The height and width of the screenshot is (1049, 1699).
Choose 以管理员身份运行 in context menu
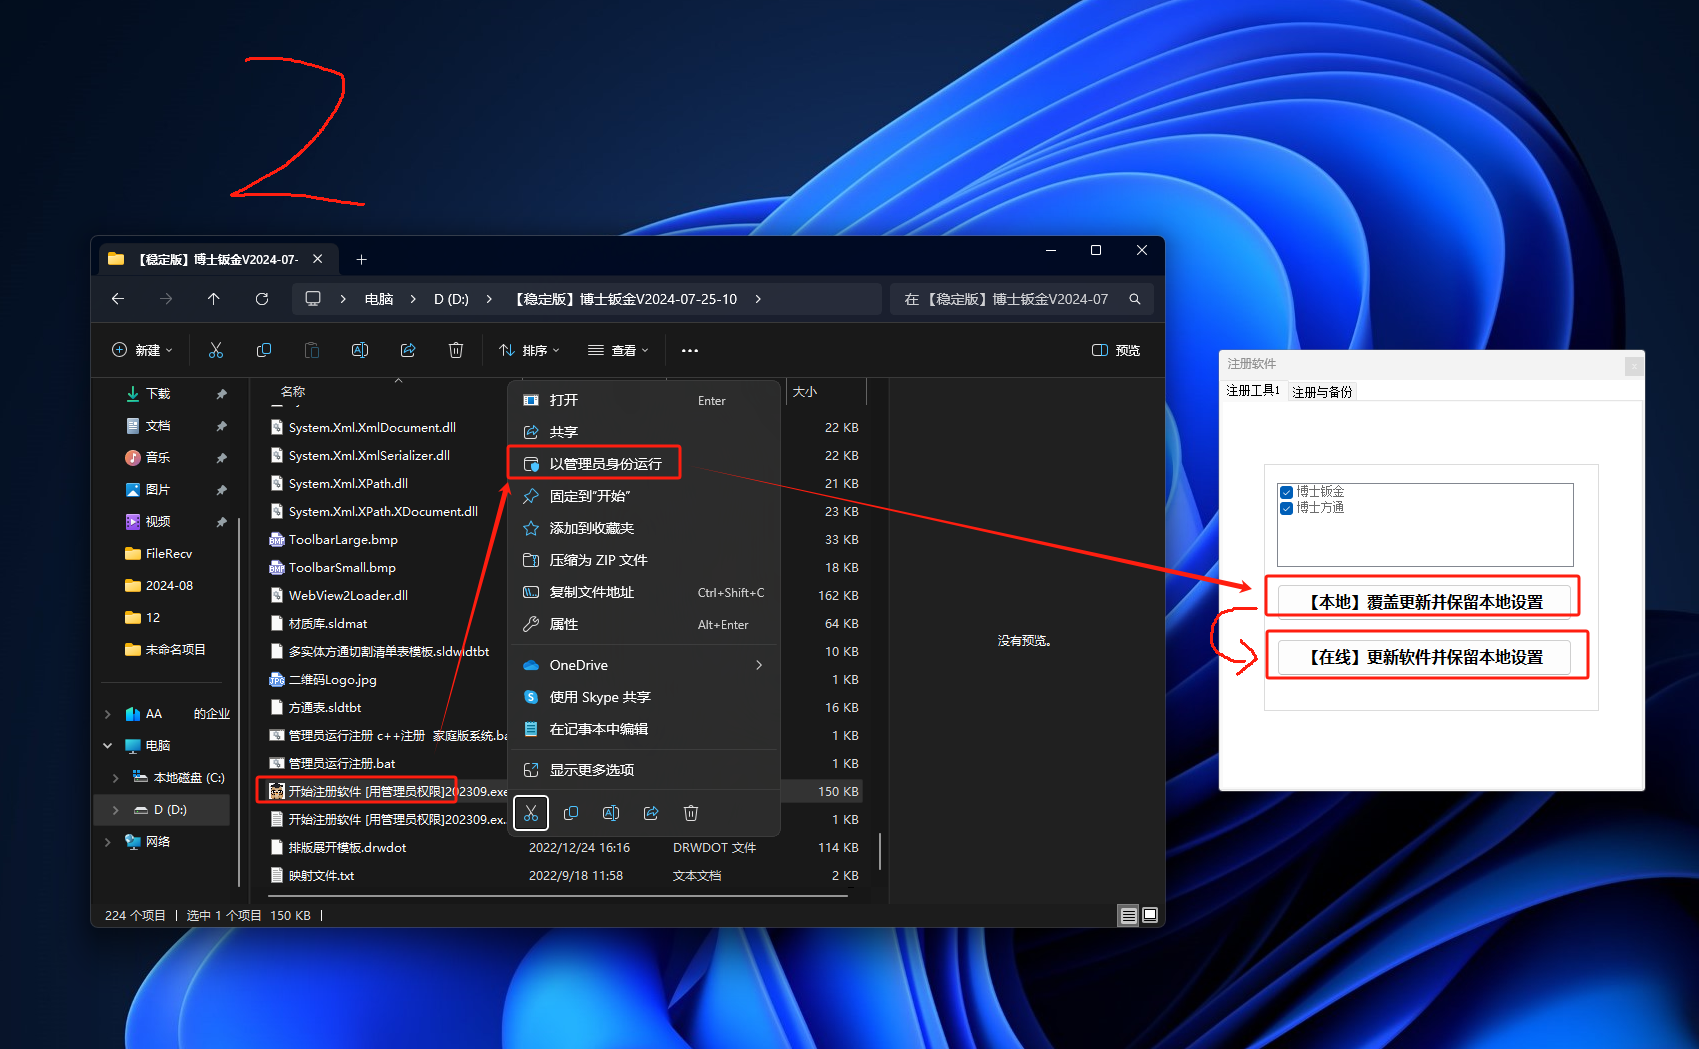[x=643, y=464]
